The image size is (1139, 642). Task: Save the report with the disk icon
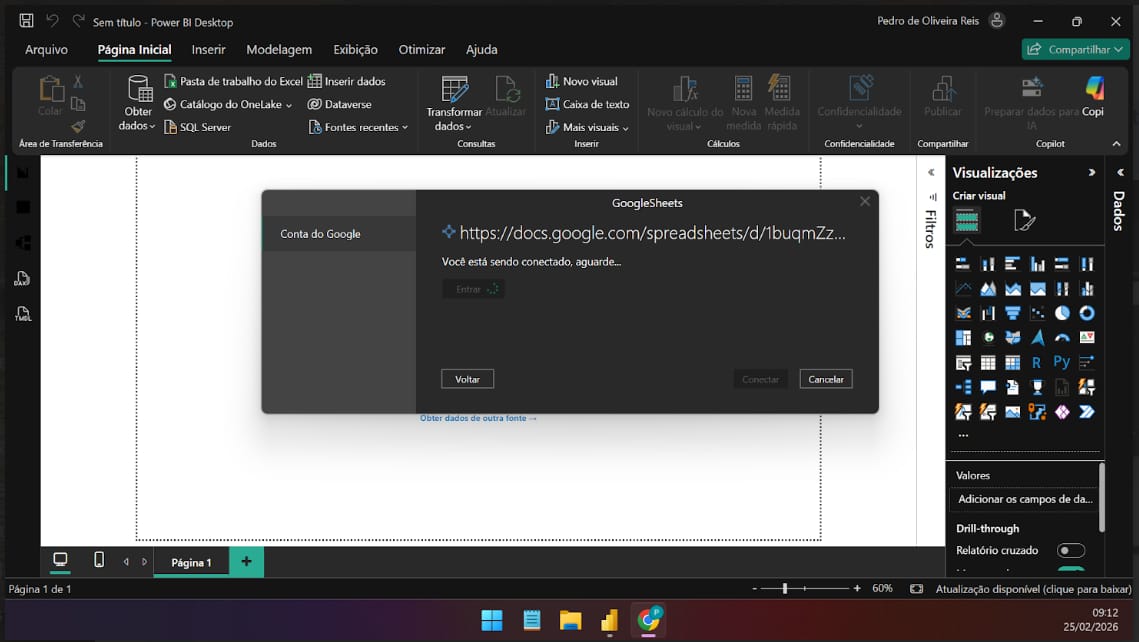26,21
